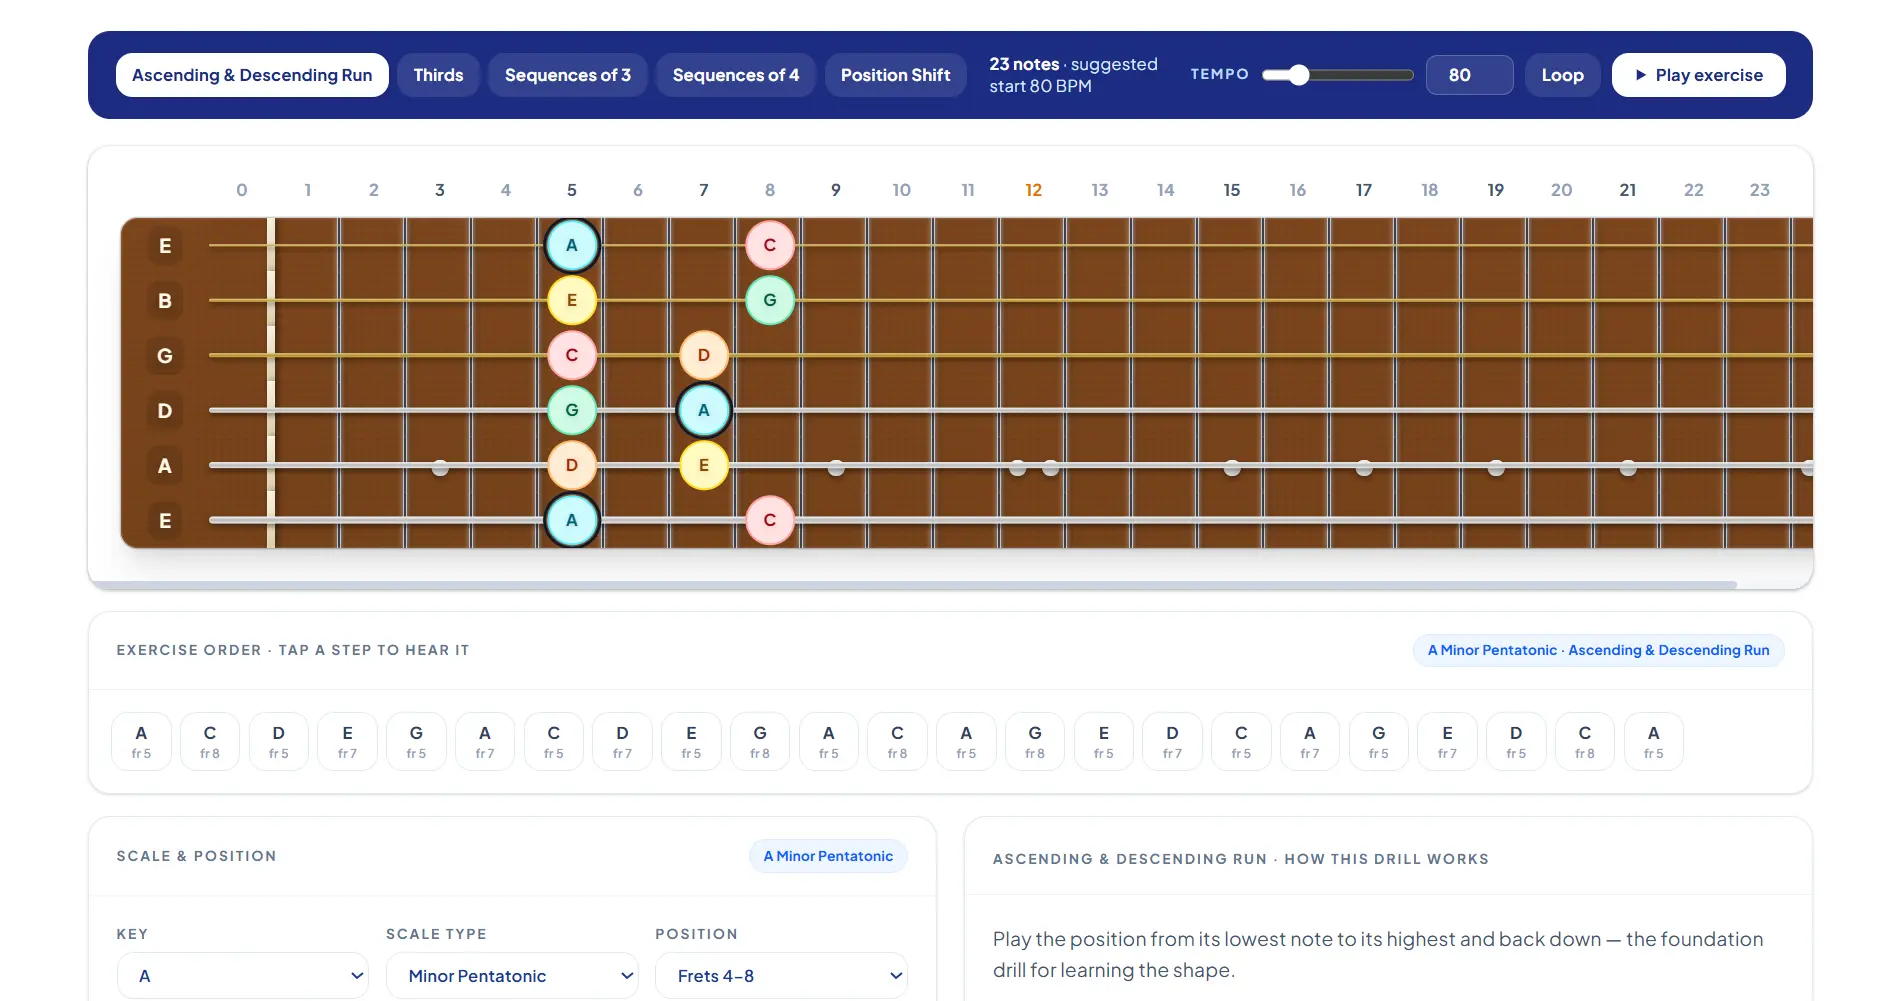Screen dimensions: 1897x1001
Task: Tap tenth step G fr 8
Action: (x=760, y=741)
